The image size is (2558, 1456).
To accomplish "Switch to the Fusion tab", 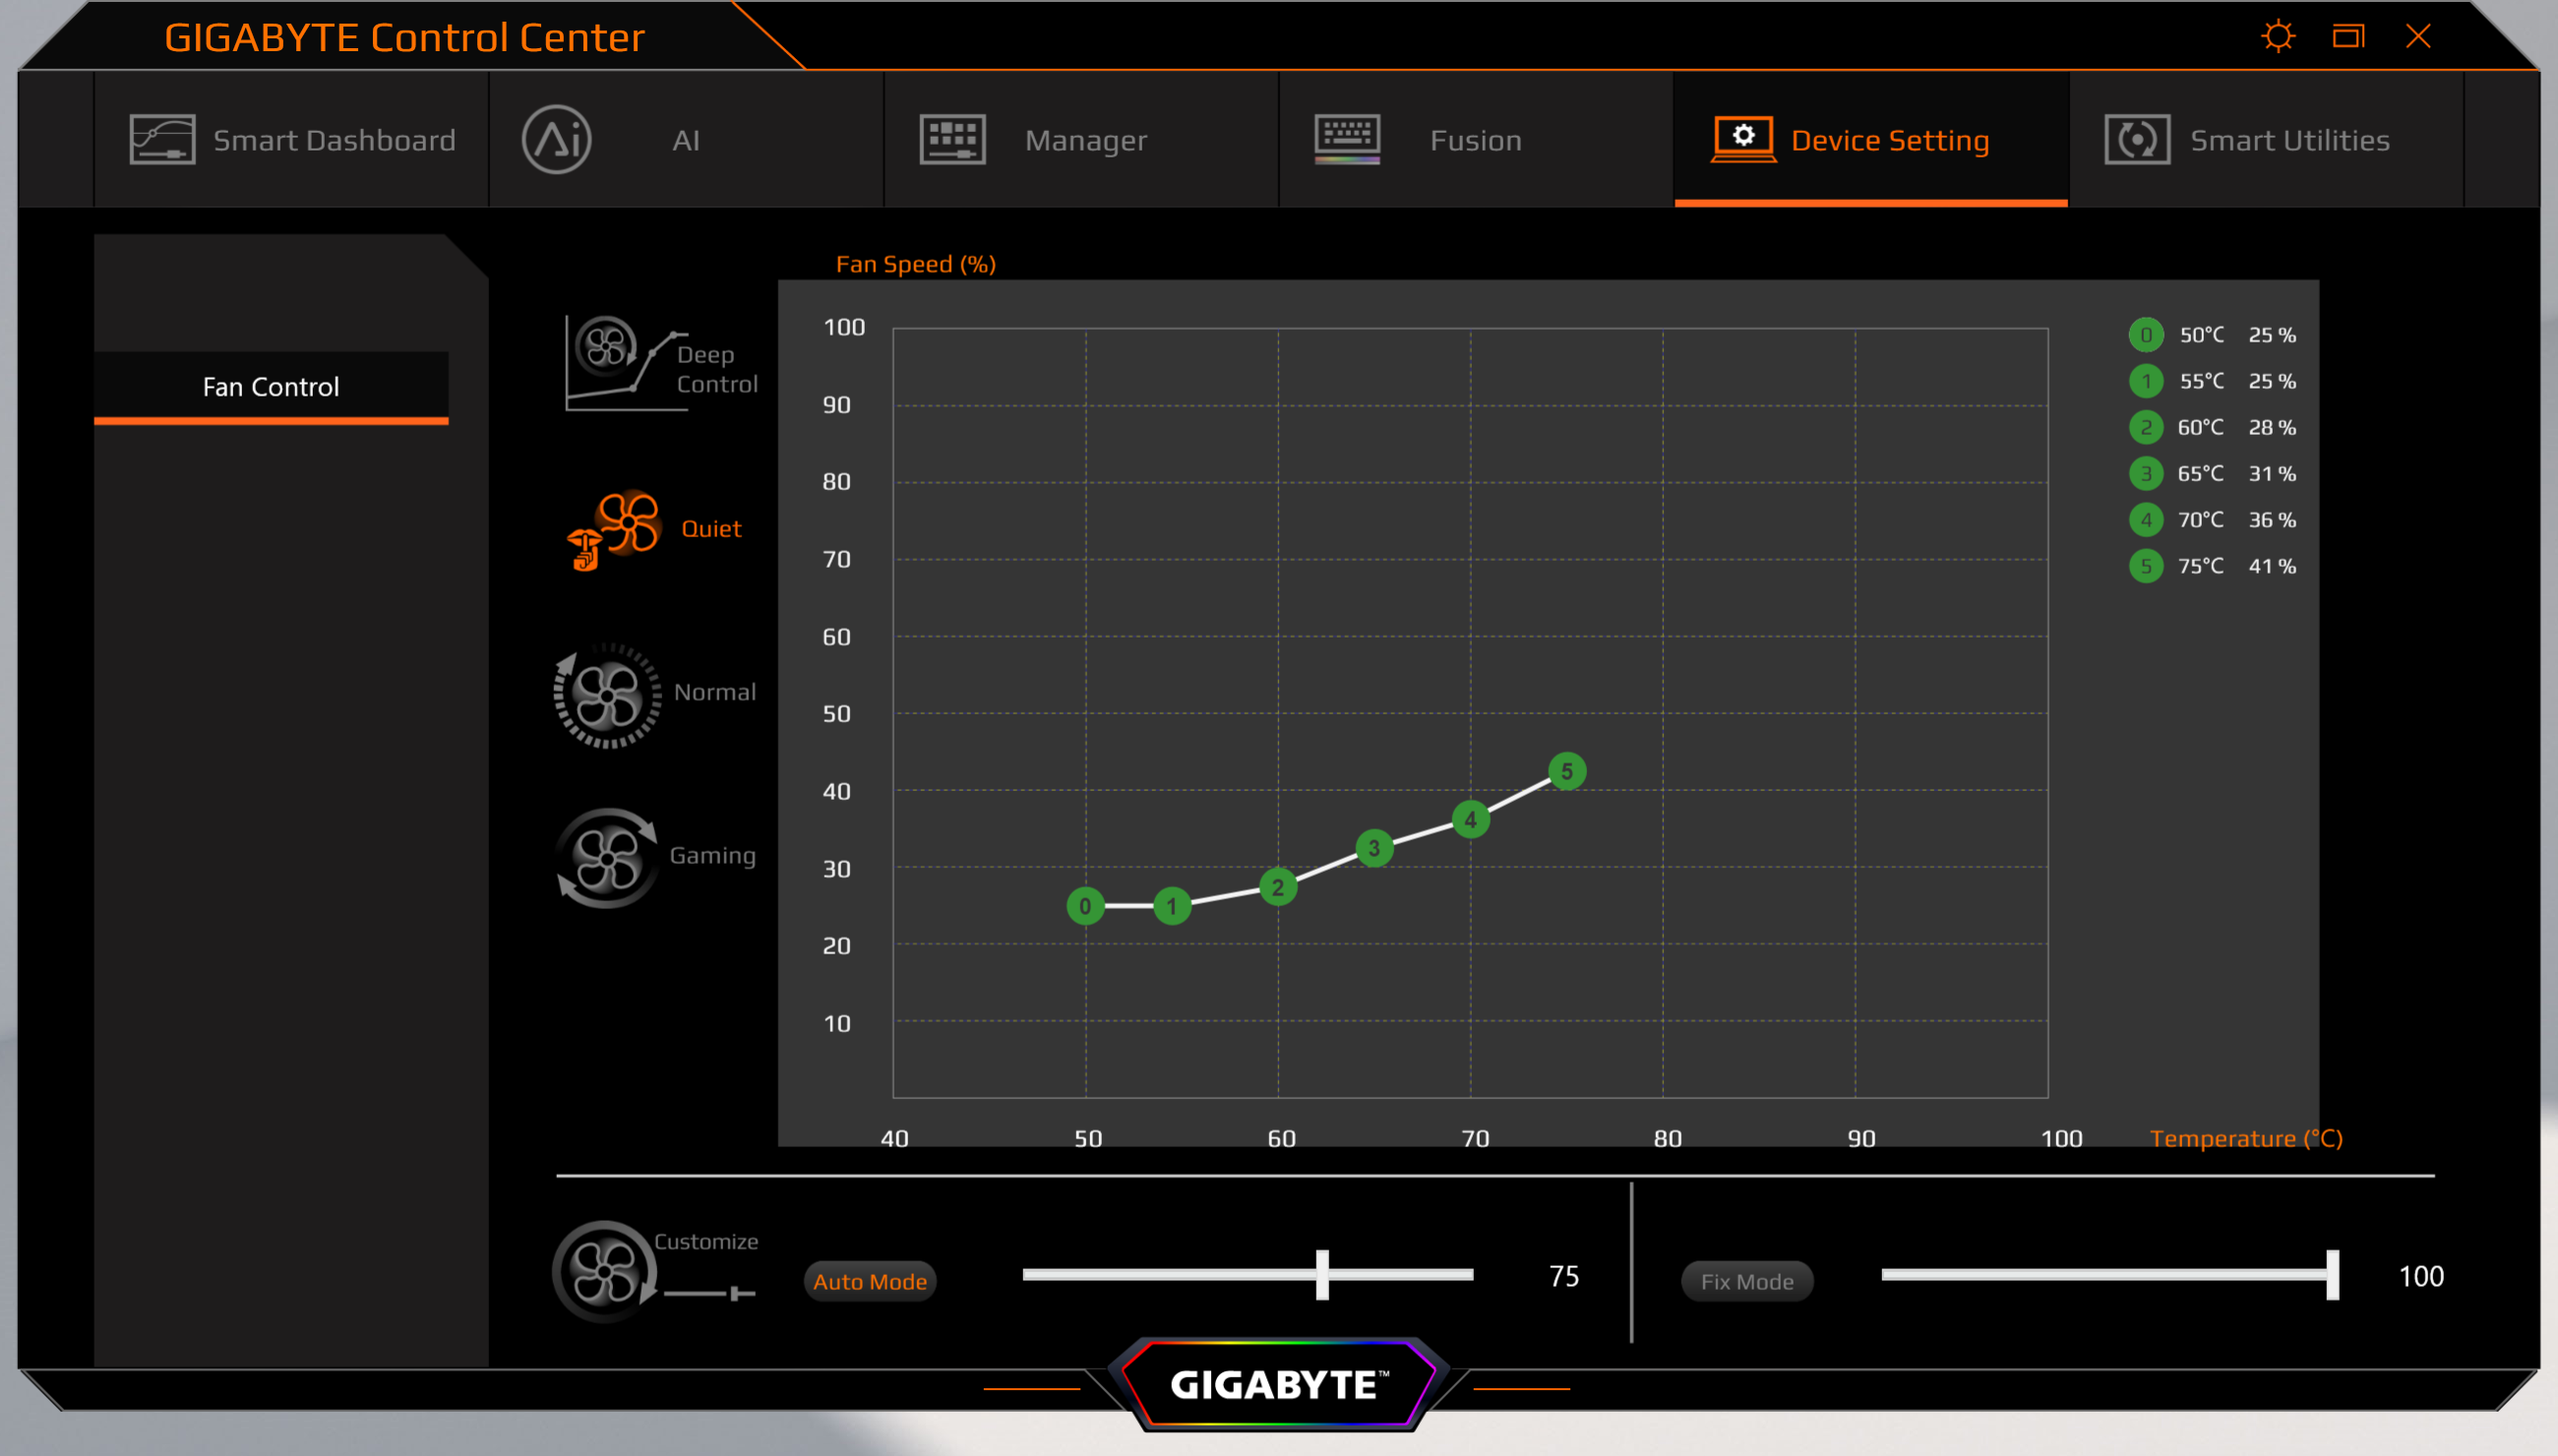I will (x=1475, y=140).
